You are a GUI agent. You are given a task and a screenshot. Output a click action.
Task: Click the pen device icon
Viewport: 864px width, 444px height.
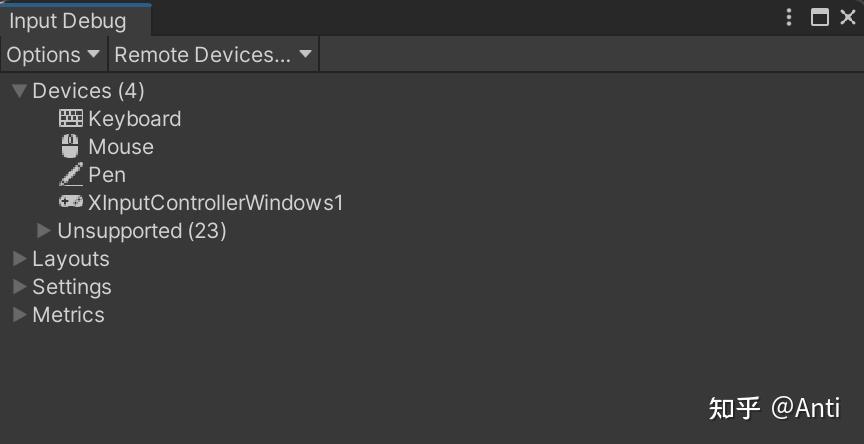(71, 175)
